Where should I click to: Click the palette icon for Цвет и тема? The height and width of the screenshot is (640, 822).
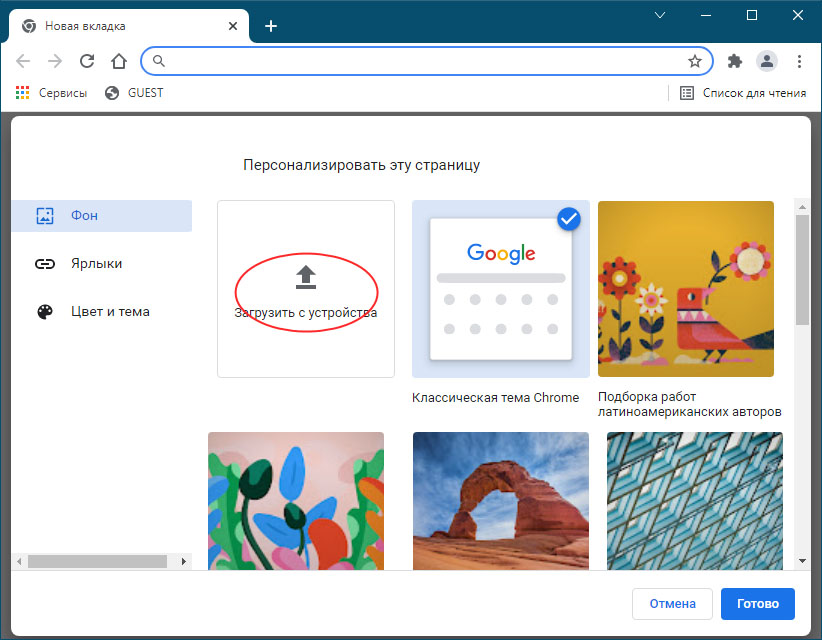(45, 312)
